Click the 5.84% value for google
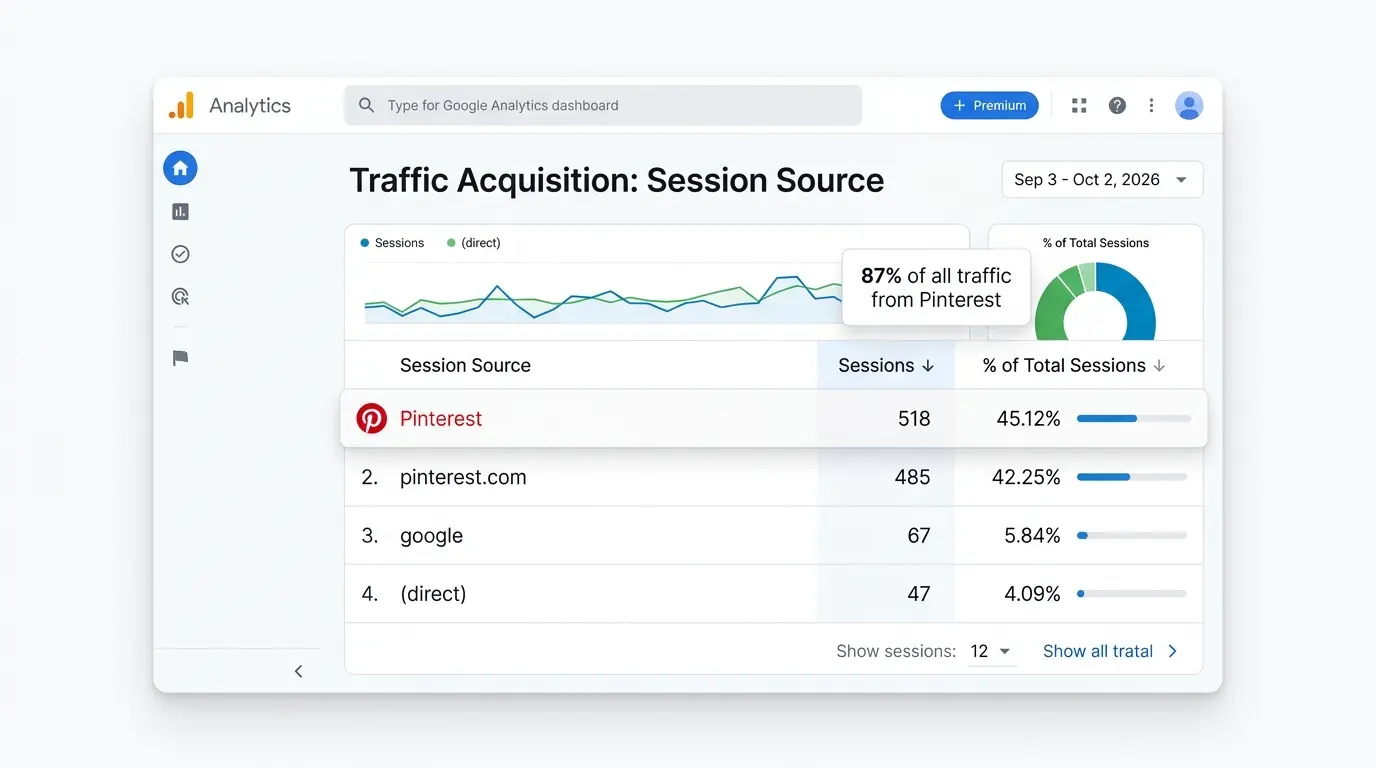Viewport: 1376px width, 768px height. point(1032,535)
